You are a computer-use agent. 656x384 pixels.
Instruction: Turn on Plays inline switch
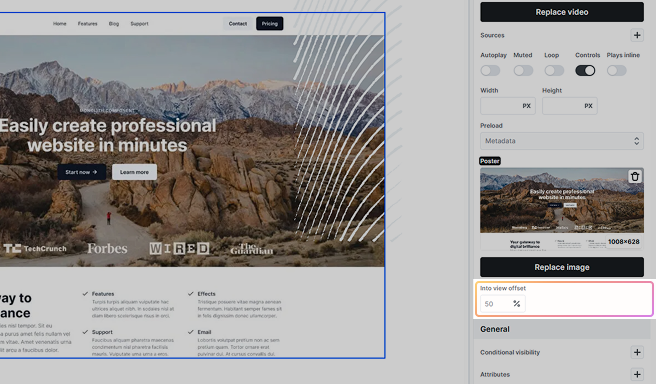[x=617, y=70]
